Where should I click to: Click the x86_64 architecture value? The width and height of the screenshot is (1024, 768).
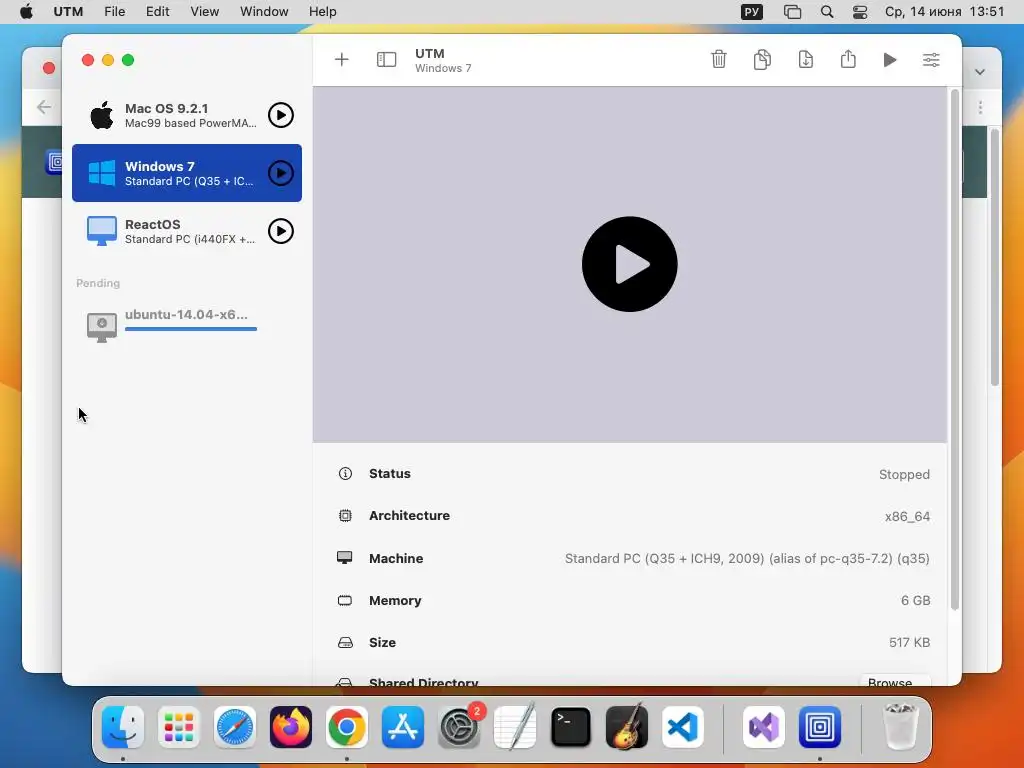click(907, 517)
